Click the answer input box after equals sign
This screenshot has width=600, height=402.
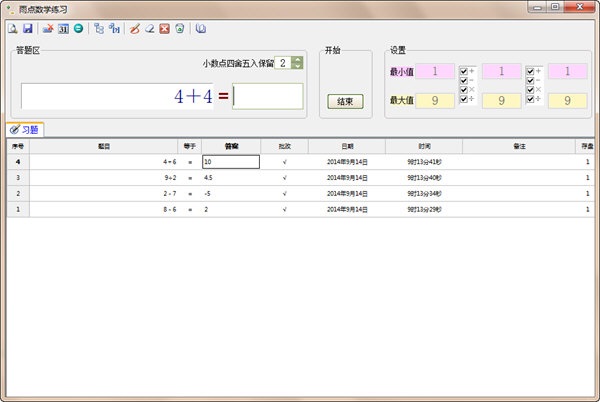[268, 96]
